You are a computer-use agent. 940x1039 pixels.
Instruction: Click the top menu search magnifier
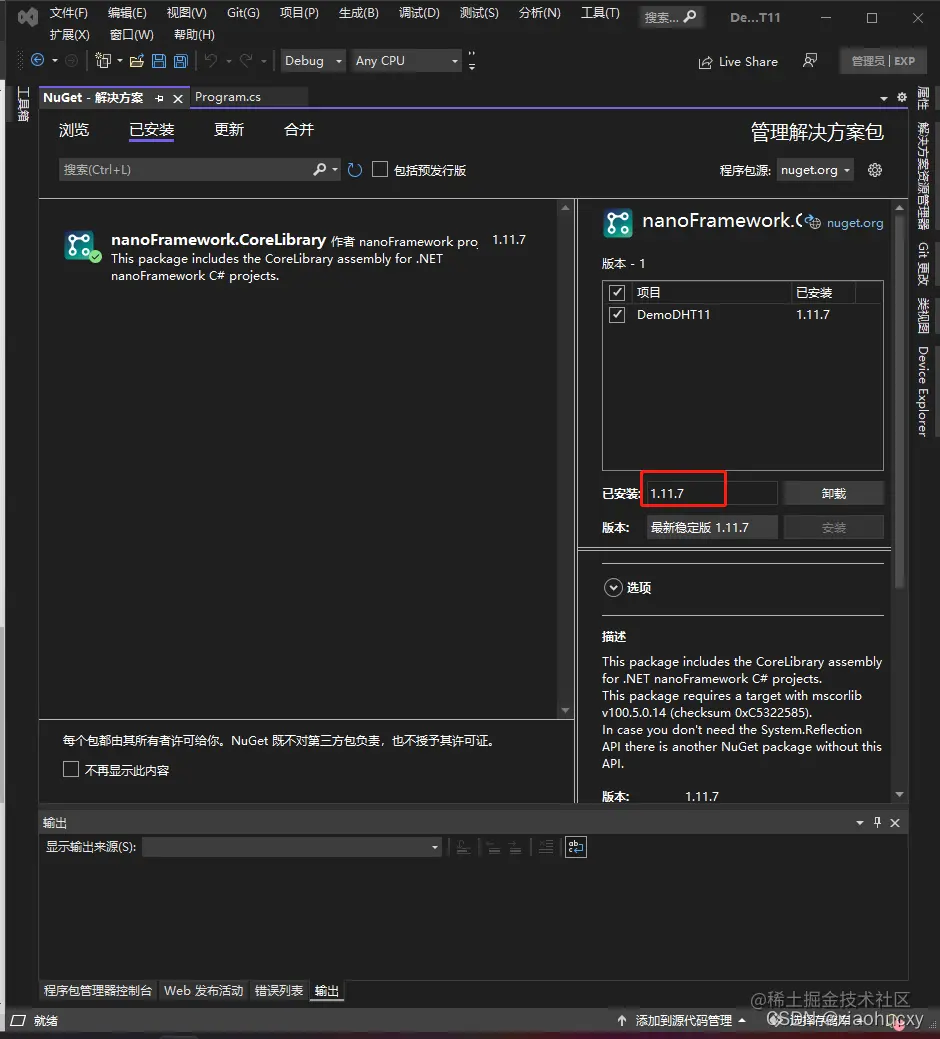[690, 16]
